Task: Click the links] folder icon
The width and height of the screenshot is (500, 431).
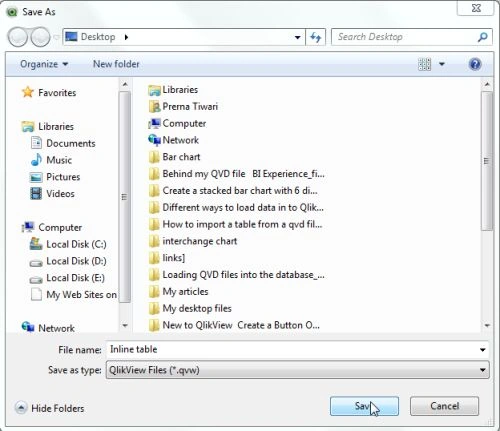Action: pyautogui.click(x=154, y=258)
